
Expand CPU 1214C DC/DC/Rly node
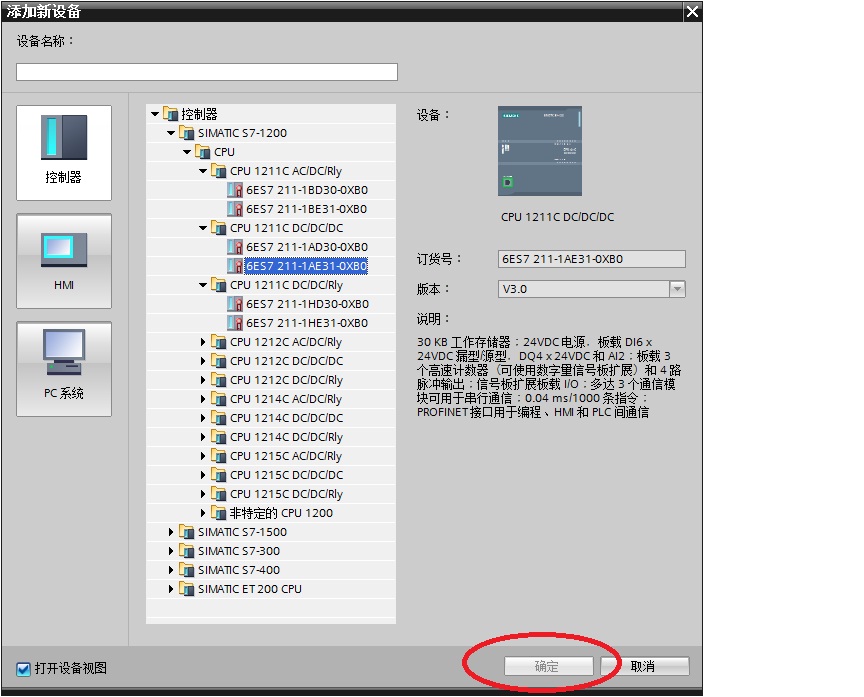pos(203,437)
